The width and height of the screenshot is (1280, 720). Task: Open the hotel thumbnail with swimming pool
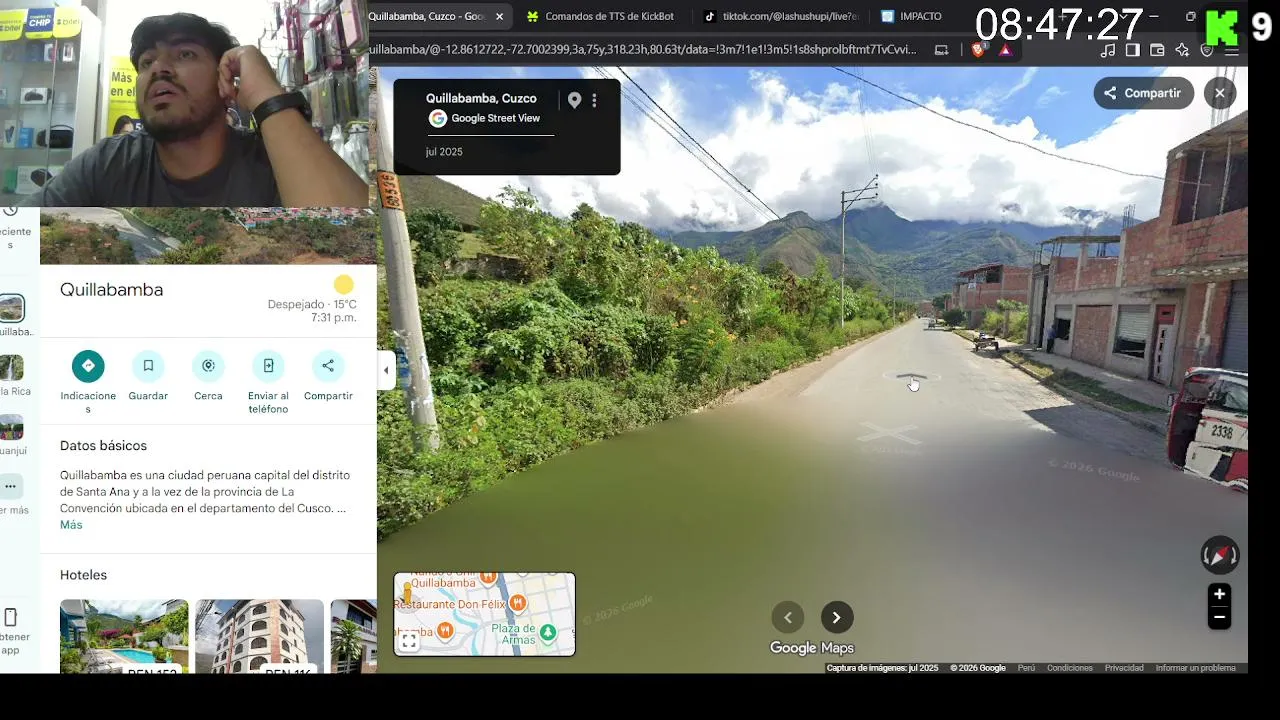(124, 636)
